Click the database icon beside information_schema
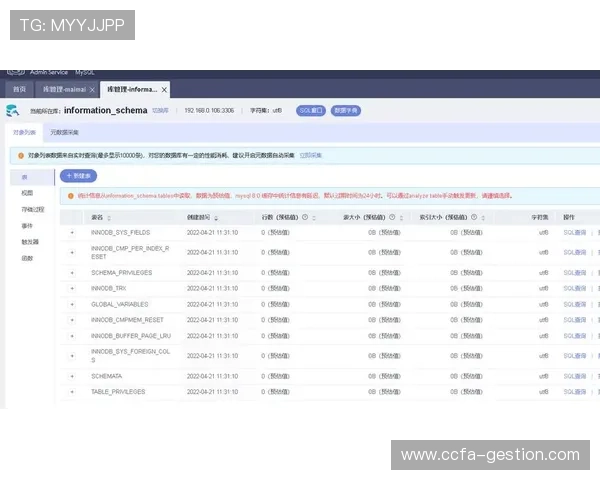Viewport: 600px width, 480px height. (13, 111)
